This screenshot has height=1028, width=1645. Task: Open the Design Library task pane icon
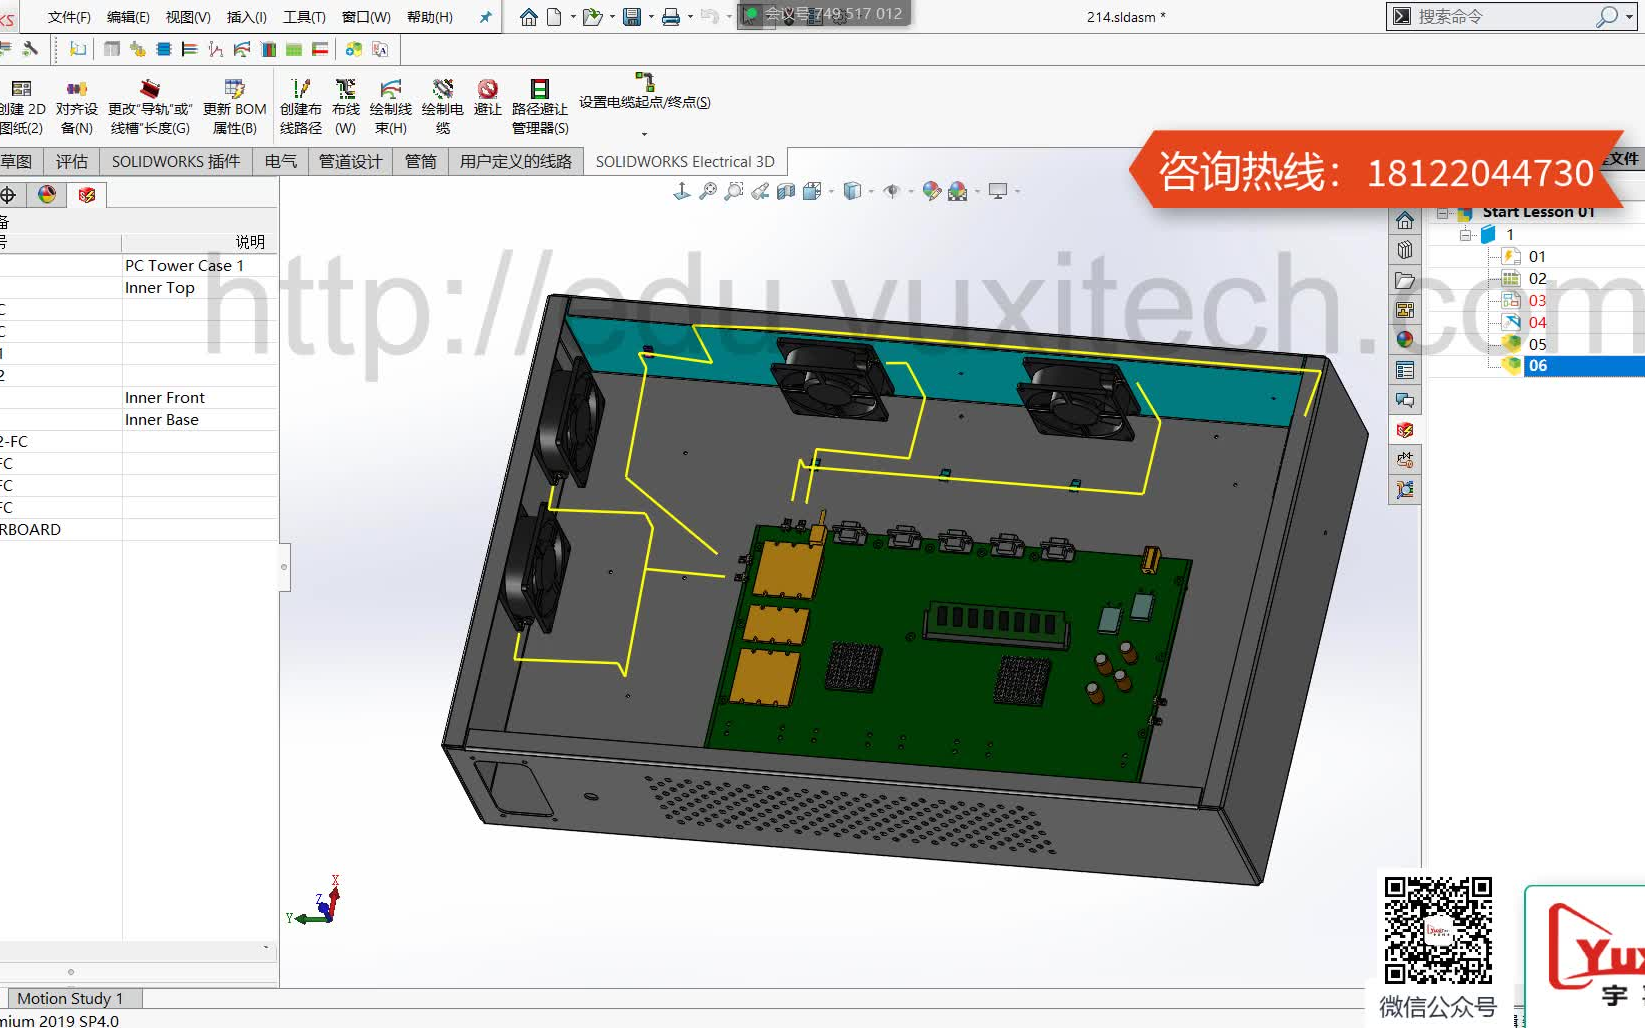pos(1405,250)
